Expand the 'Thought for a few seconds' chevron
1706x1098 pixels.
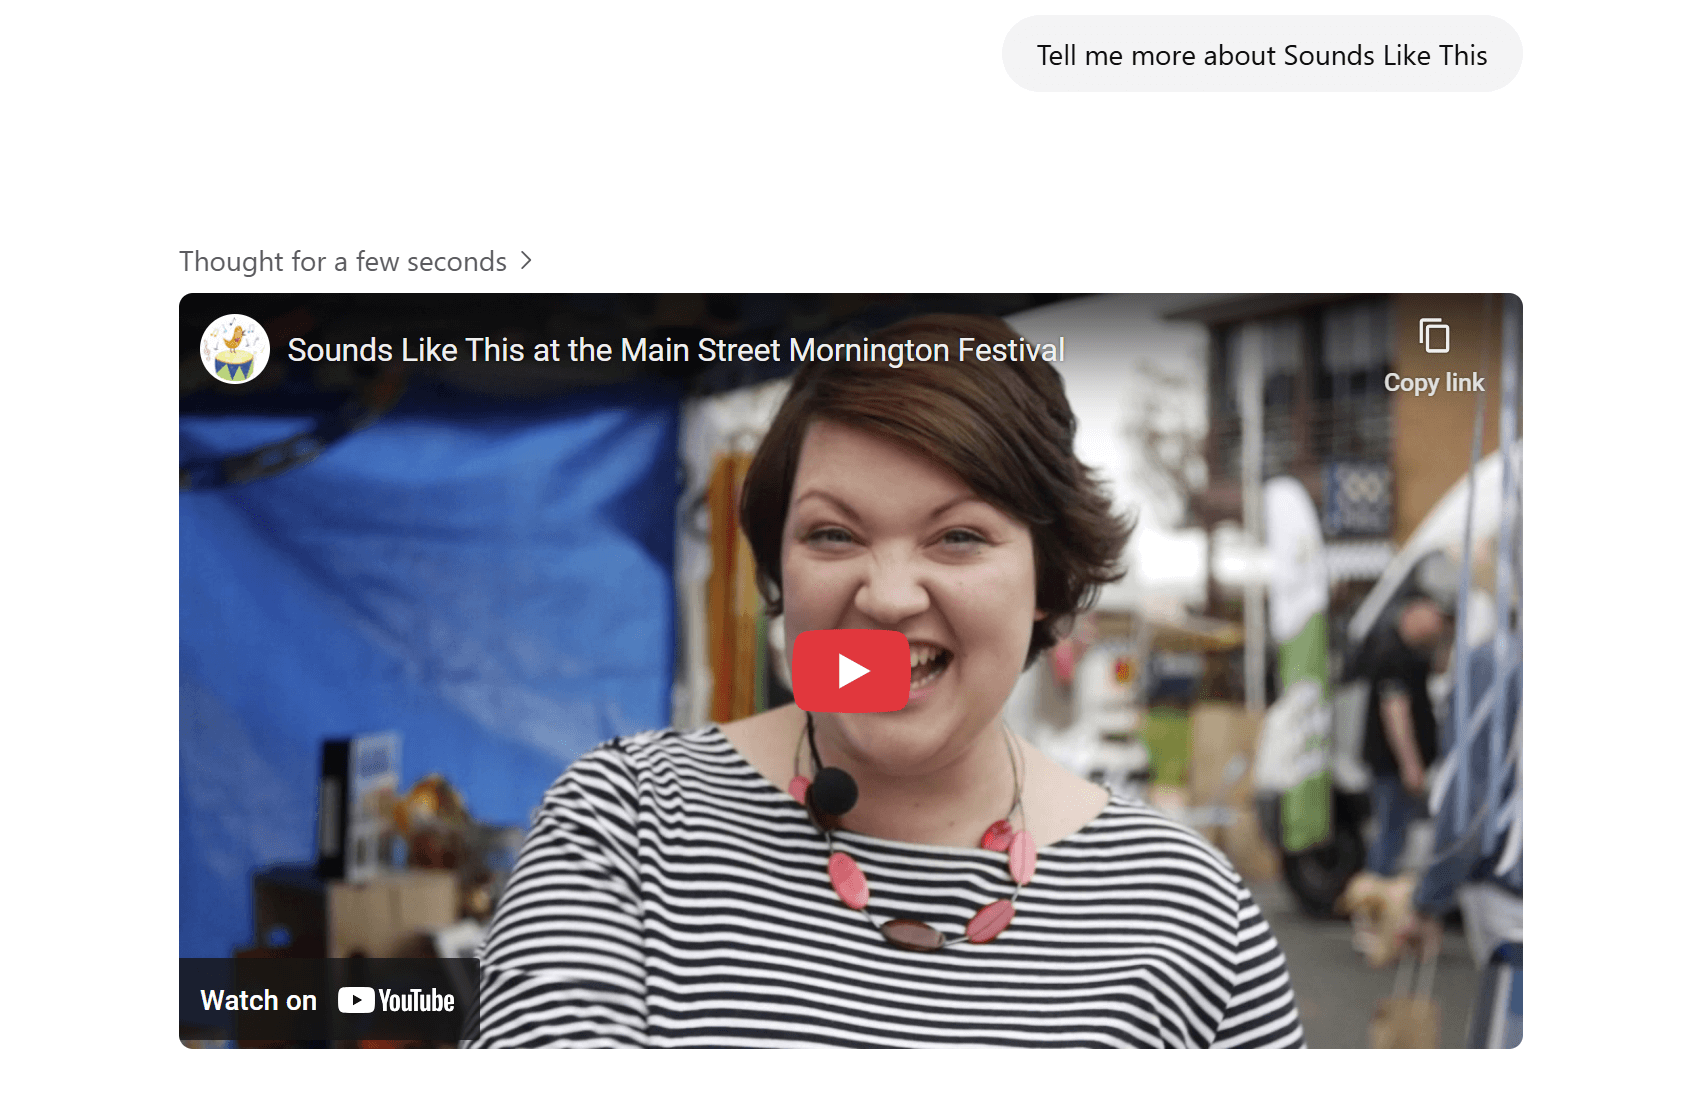527,261
